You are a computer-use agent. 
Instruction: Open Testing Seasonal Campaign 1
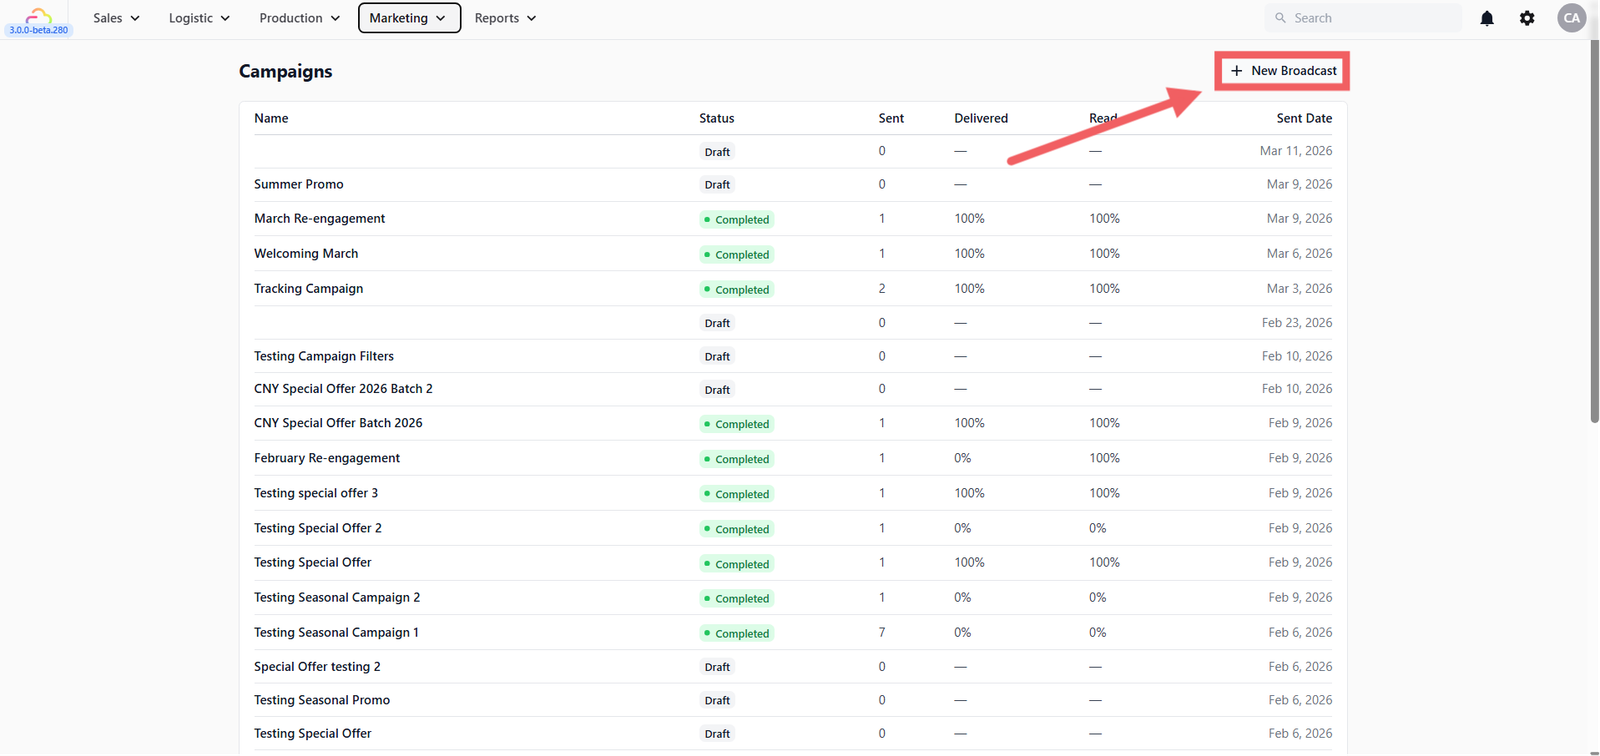[336, 632]
